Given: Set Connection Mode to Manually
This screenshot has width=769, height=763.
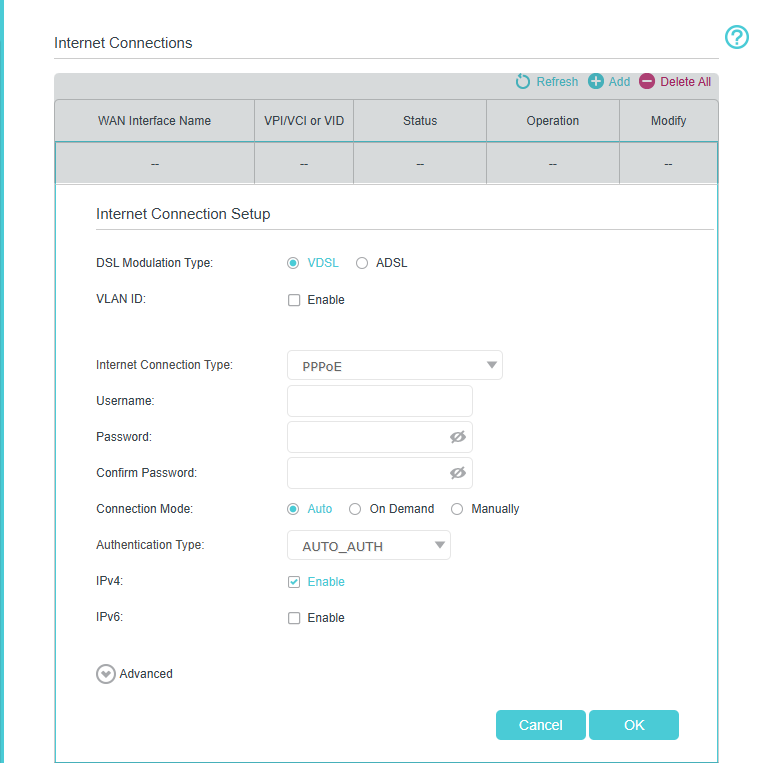Looking at the screenshot, I should 457,509.
